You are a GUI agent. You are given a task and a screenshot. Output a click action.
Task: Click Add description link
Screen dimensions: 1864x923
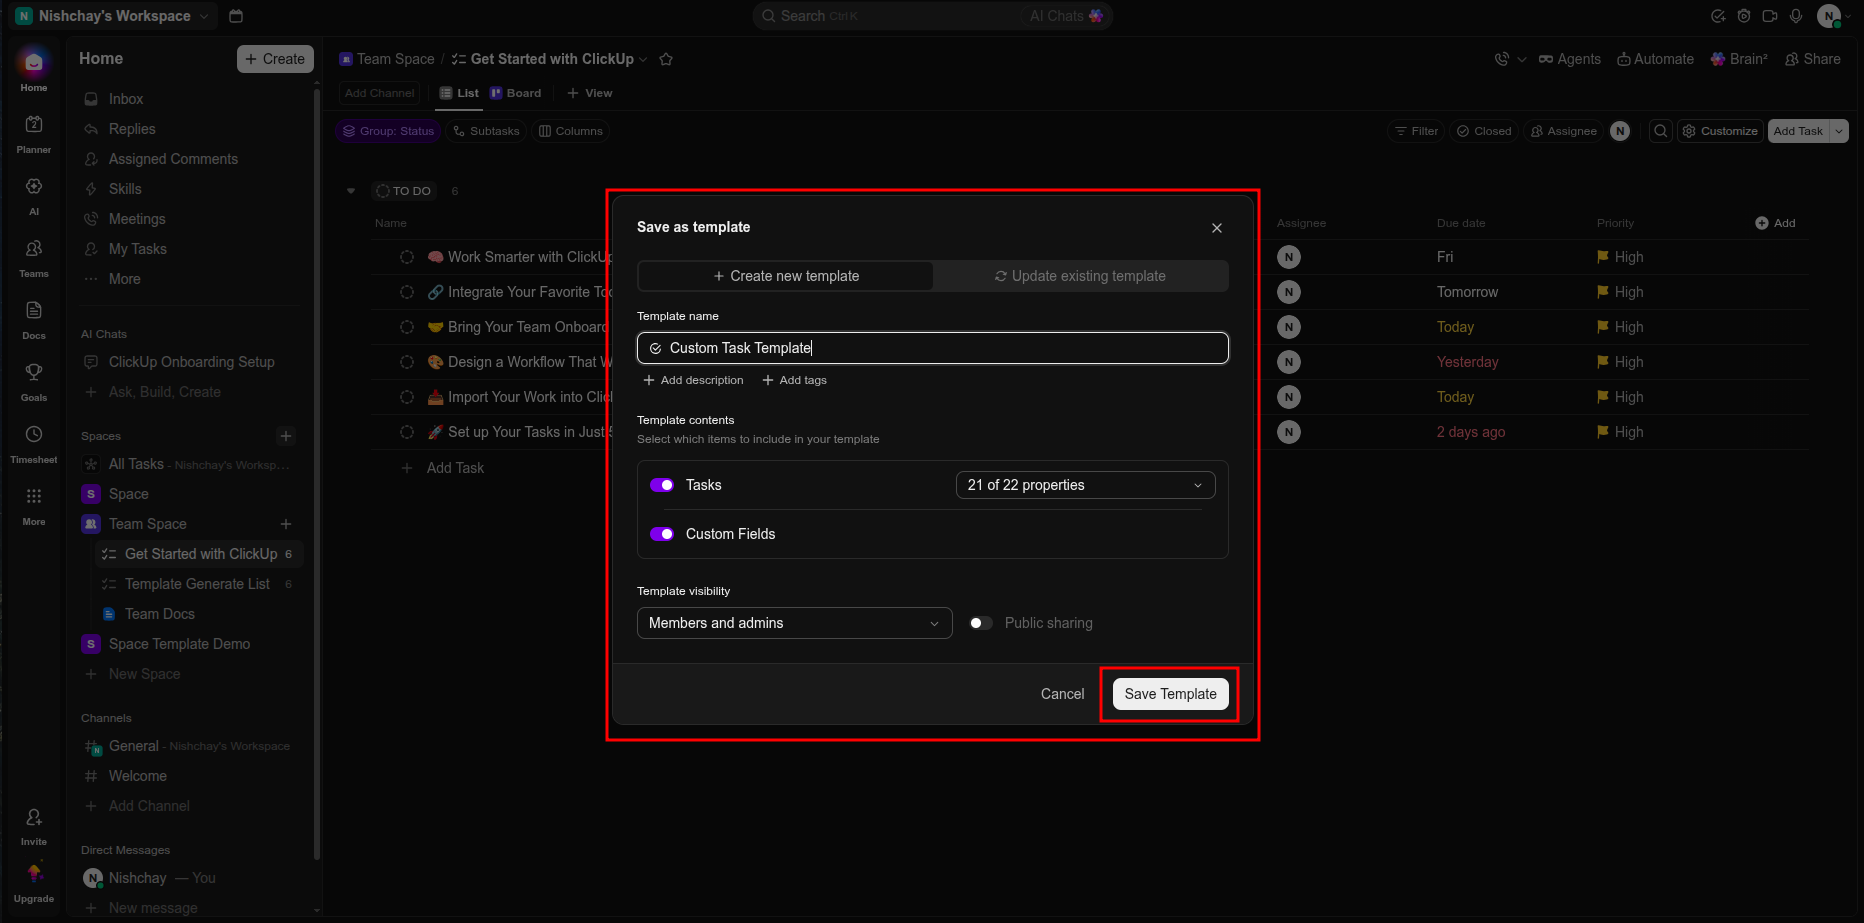(694, 380)
